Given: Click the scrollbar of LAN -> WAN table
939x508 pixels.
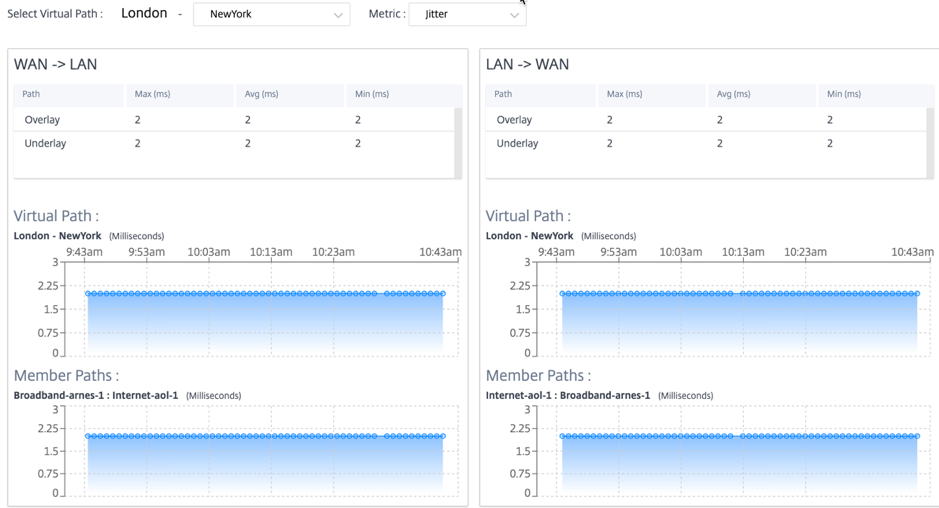Looking at the screenshot, I should click(x=930, y=143).
